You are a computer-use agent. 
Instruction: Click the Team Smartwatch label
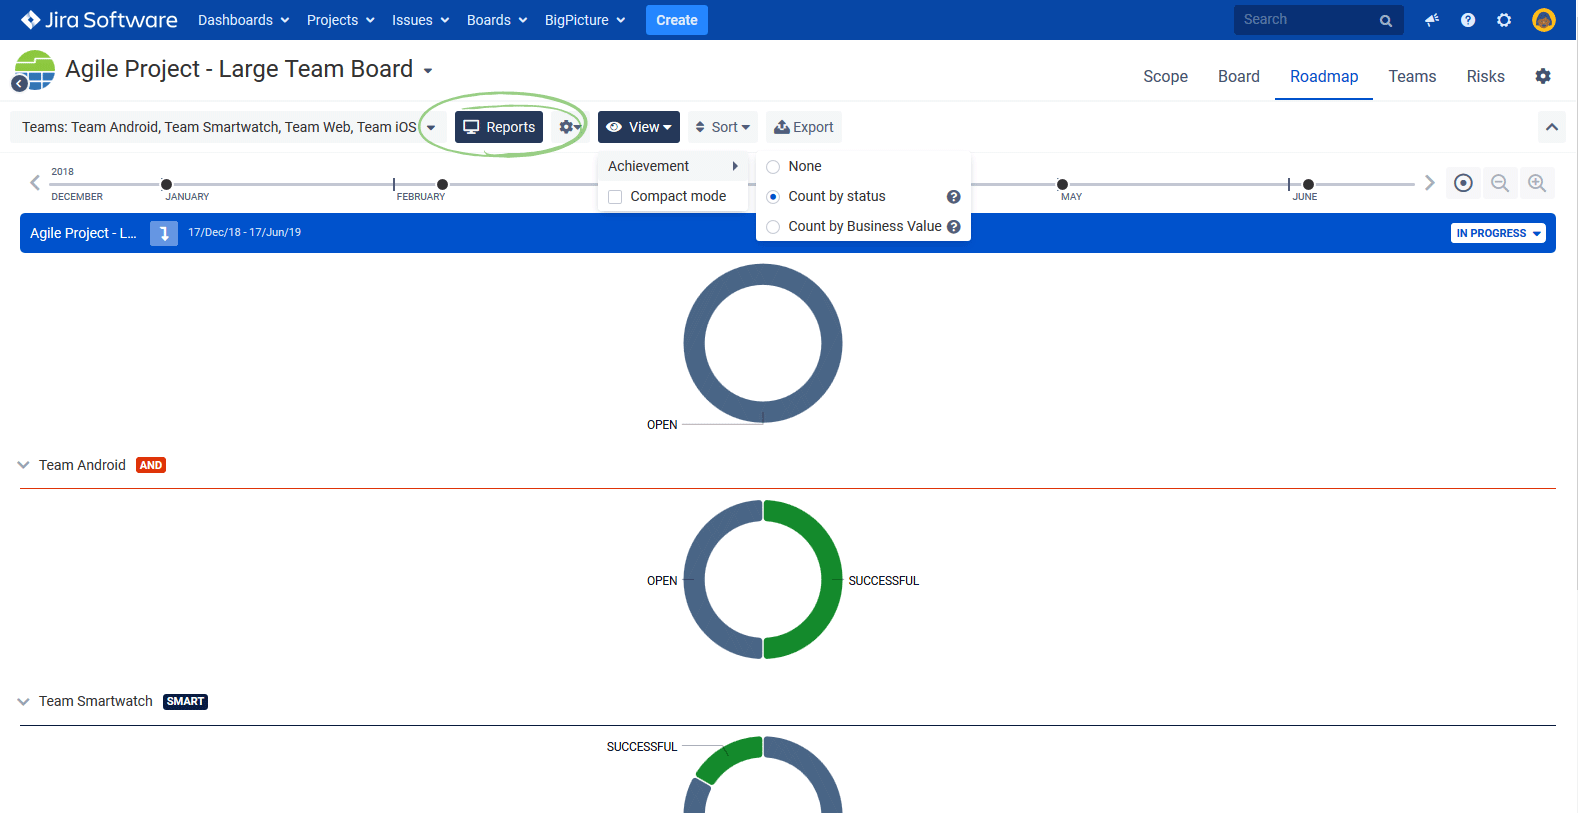96,701
